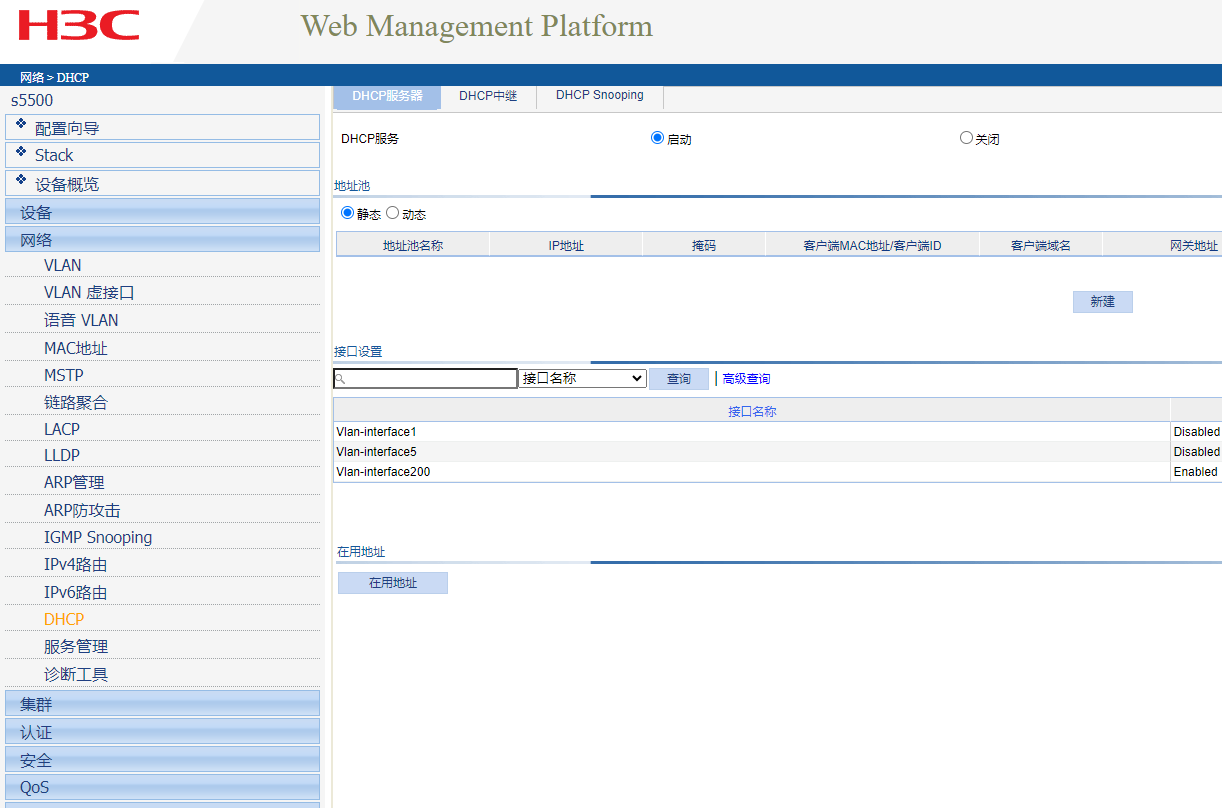Open the 接口名称 query field dropdown
The width and height of the screenshot is (1222, 808).
click(x=582, y=379)
